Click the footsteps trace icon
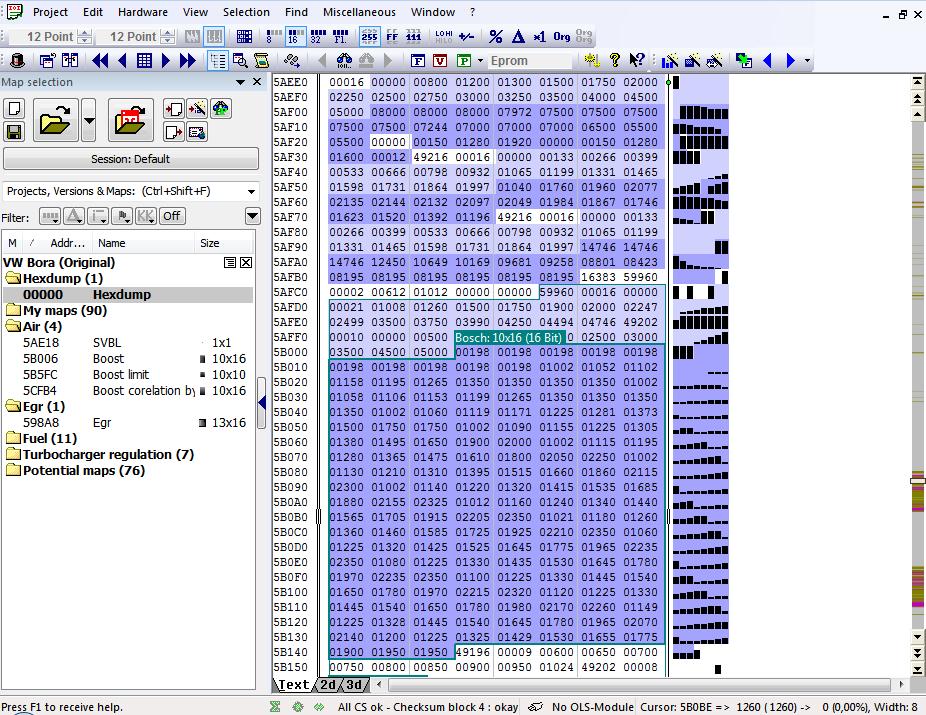 click(292, 60)
